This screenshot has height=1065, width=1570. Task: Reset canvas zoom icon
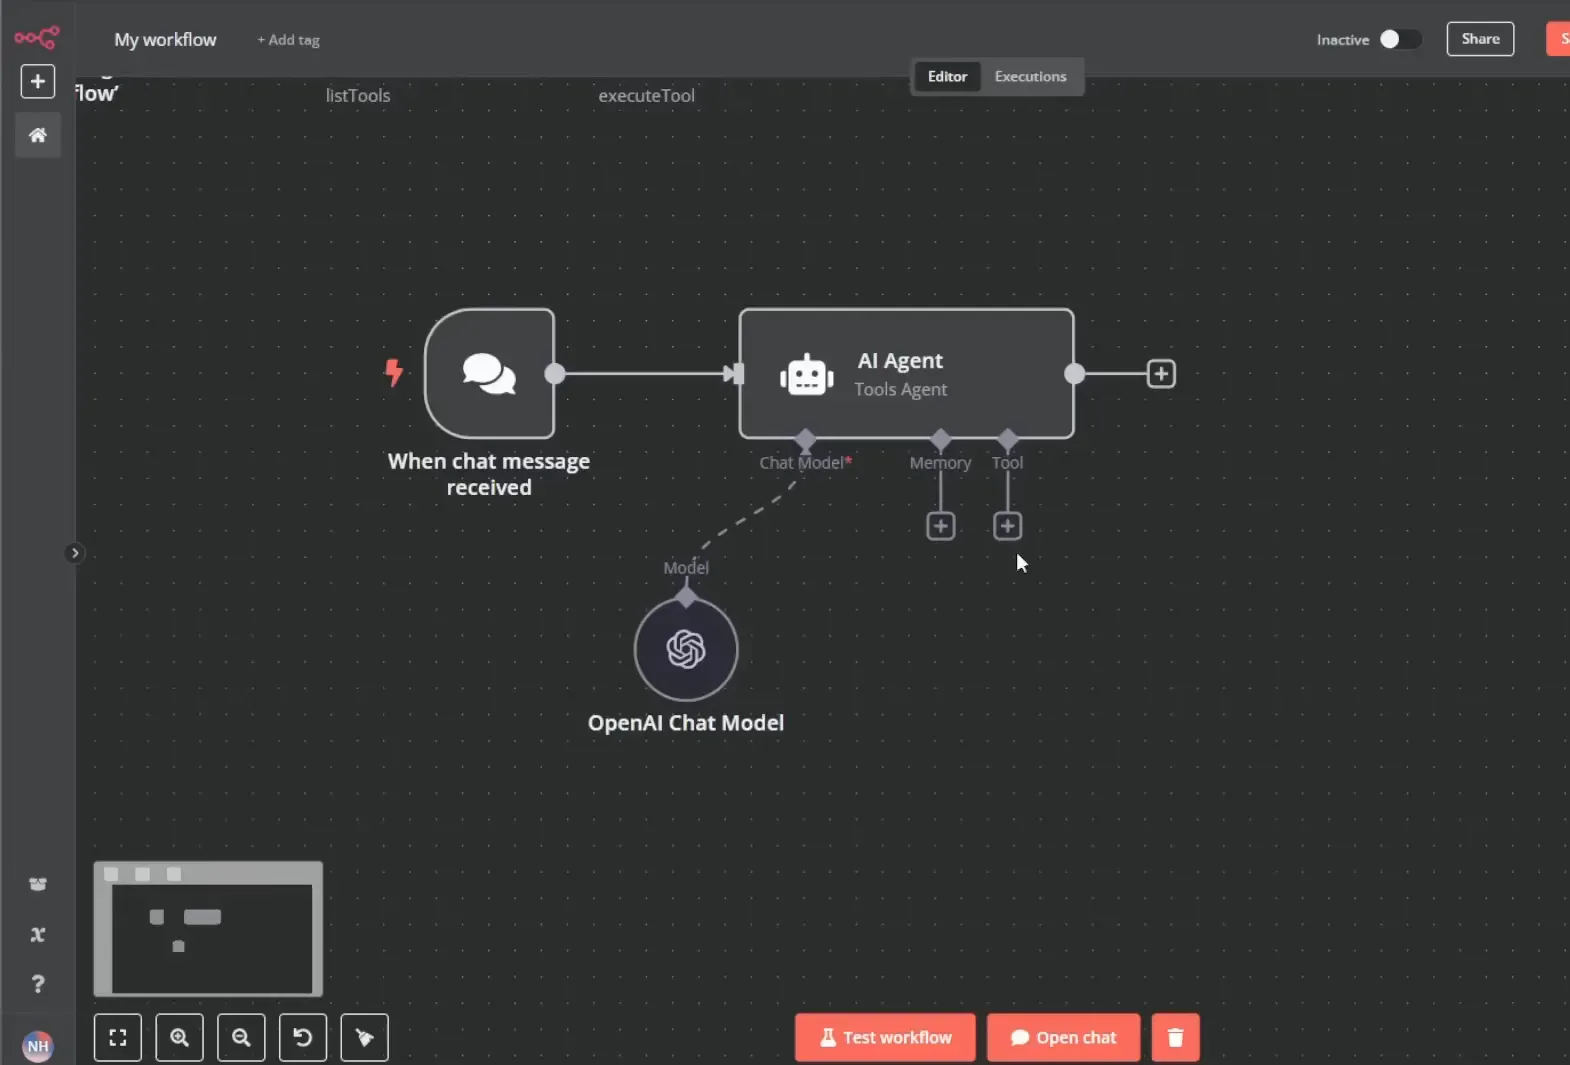point(303,1037)
